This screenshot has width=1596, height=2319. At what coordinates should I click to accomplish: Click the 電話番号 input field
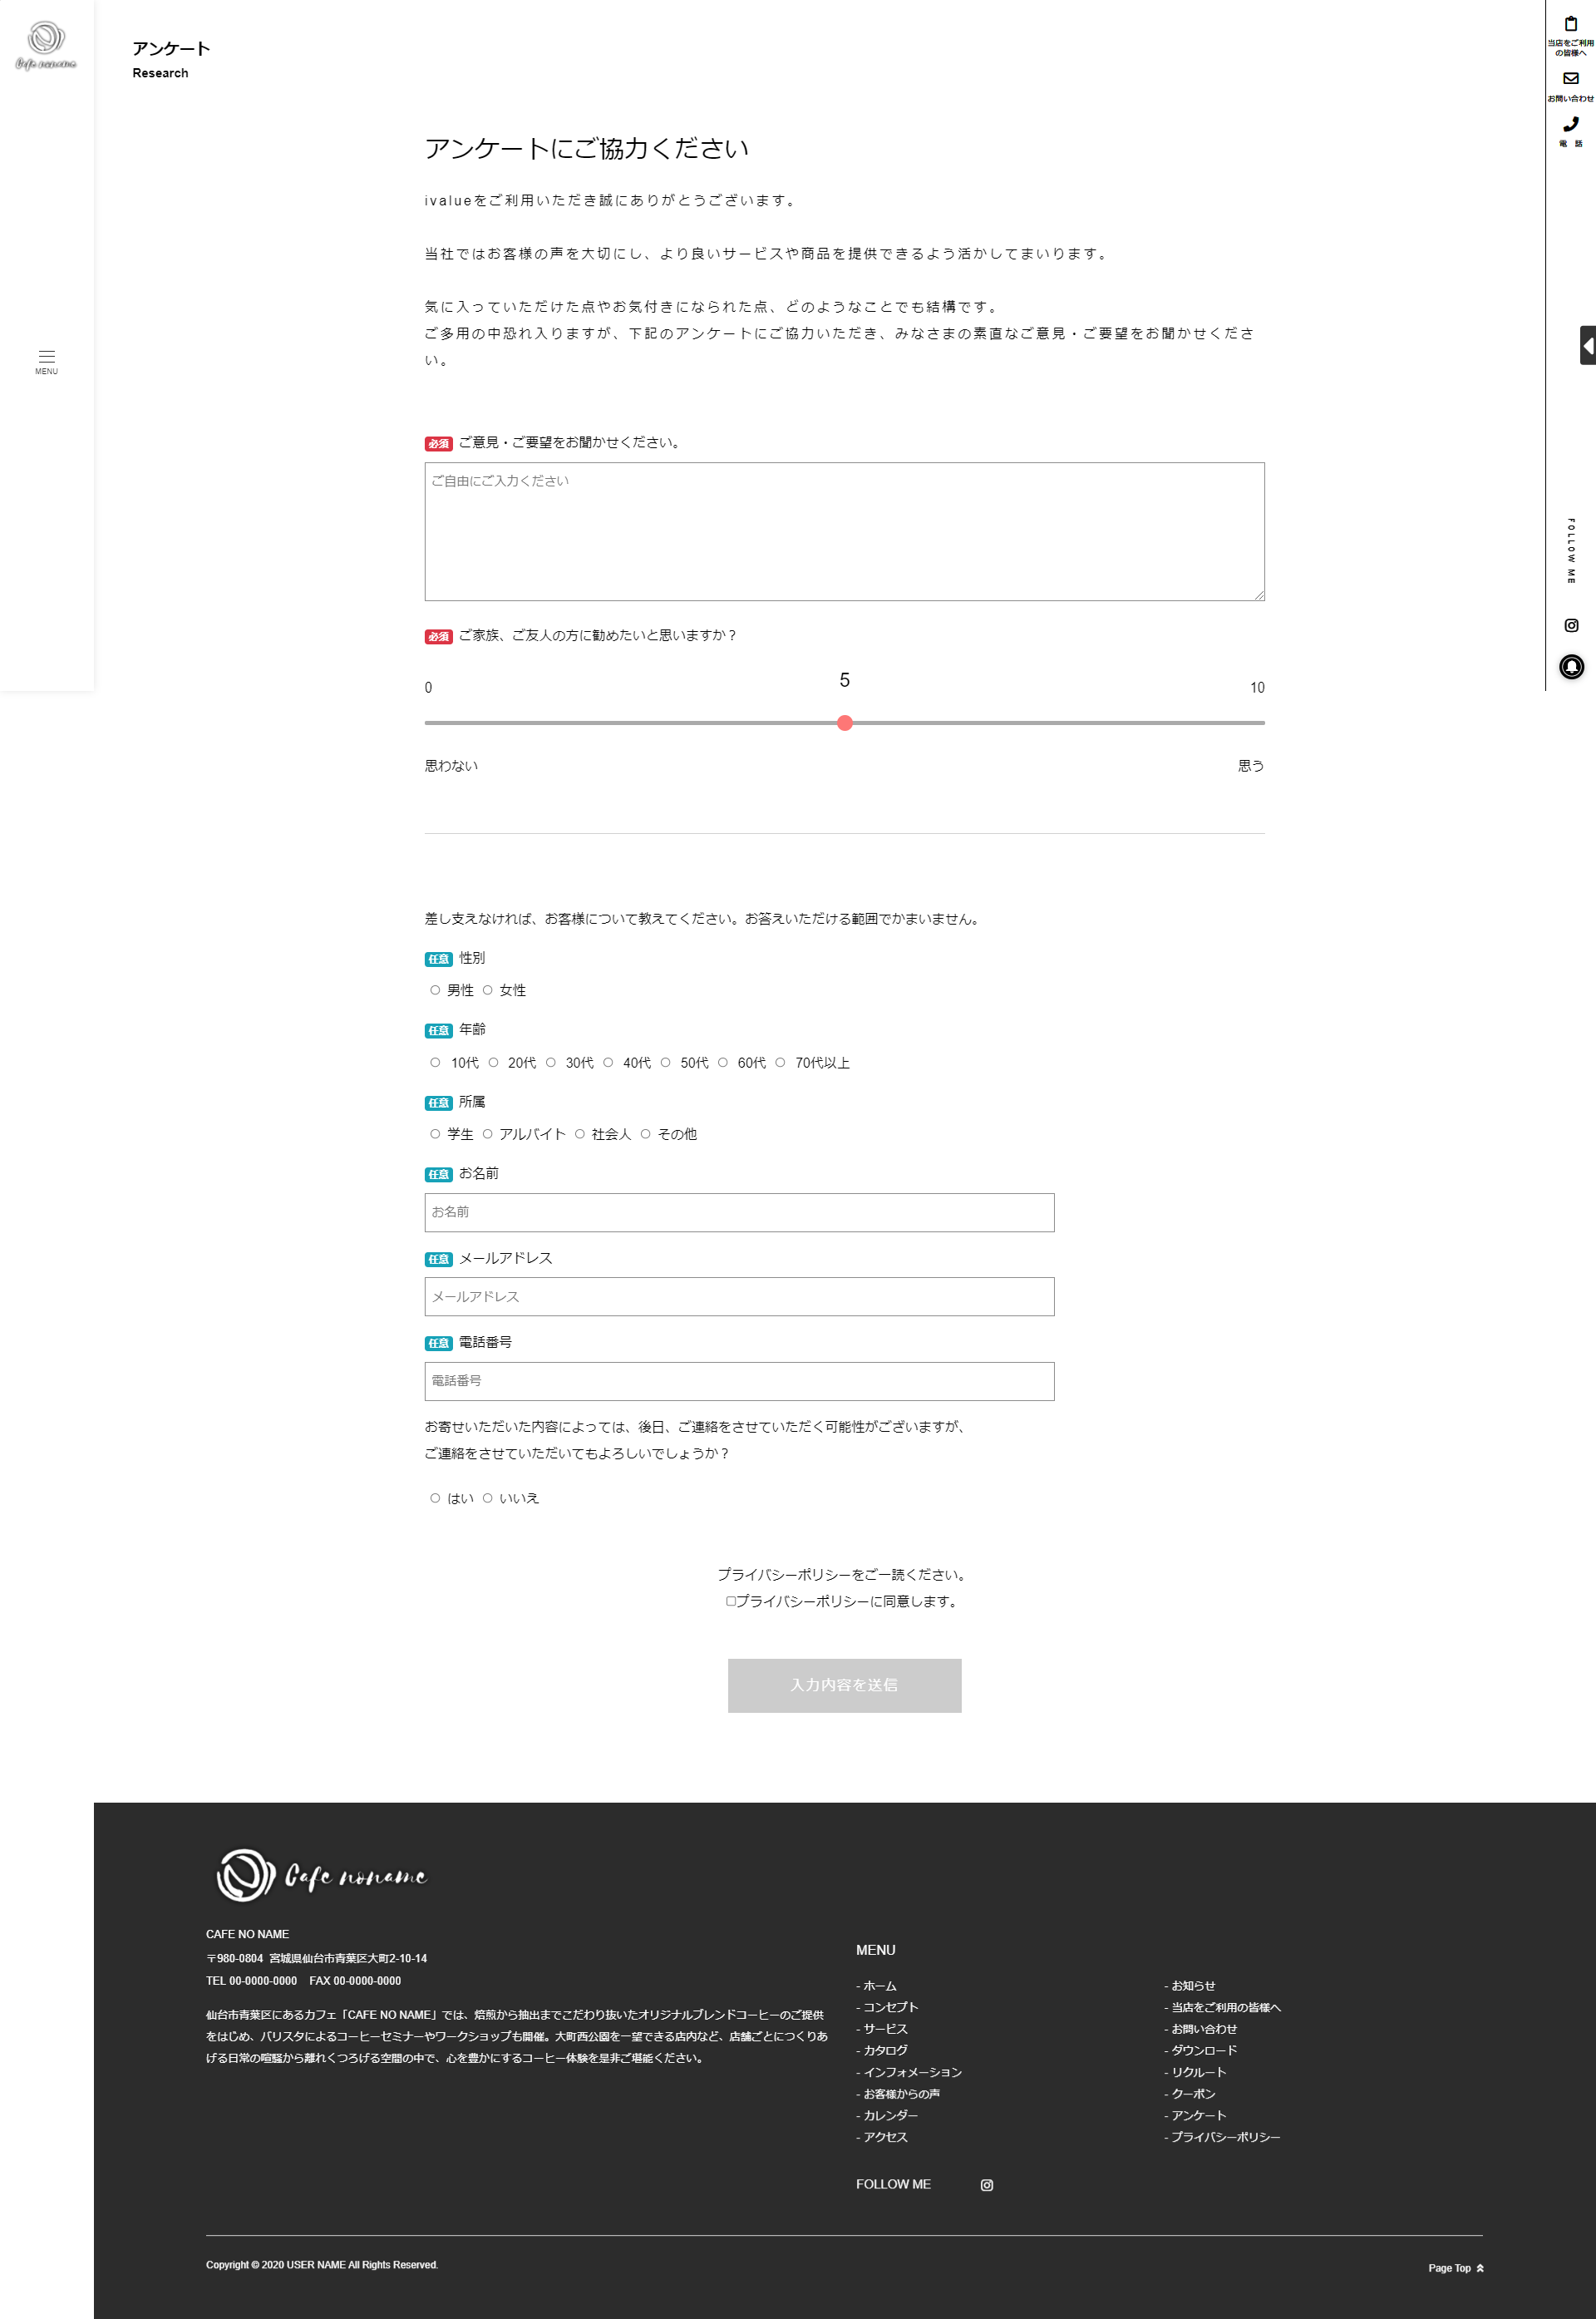(739, 1381)
